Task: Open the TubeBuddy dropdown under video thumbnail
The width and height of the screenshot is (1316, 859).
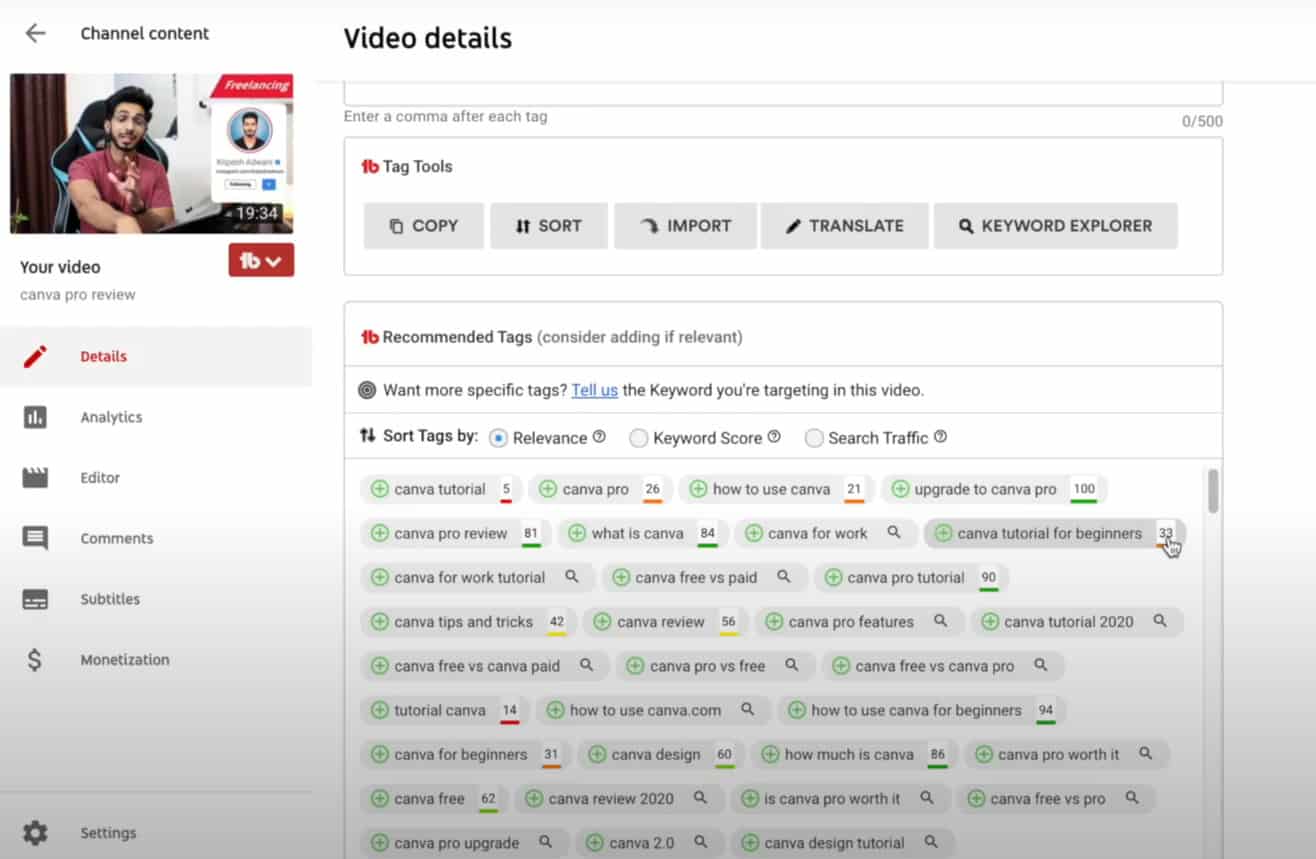Action: pos(261,261)
